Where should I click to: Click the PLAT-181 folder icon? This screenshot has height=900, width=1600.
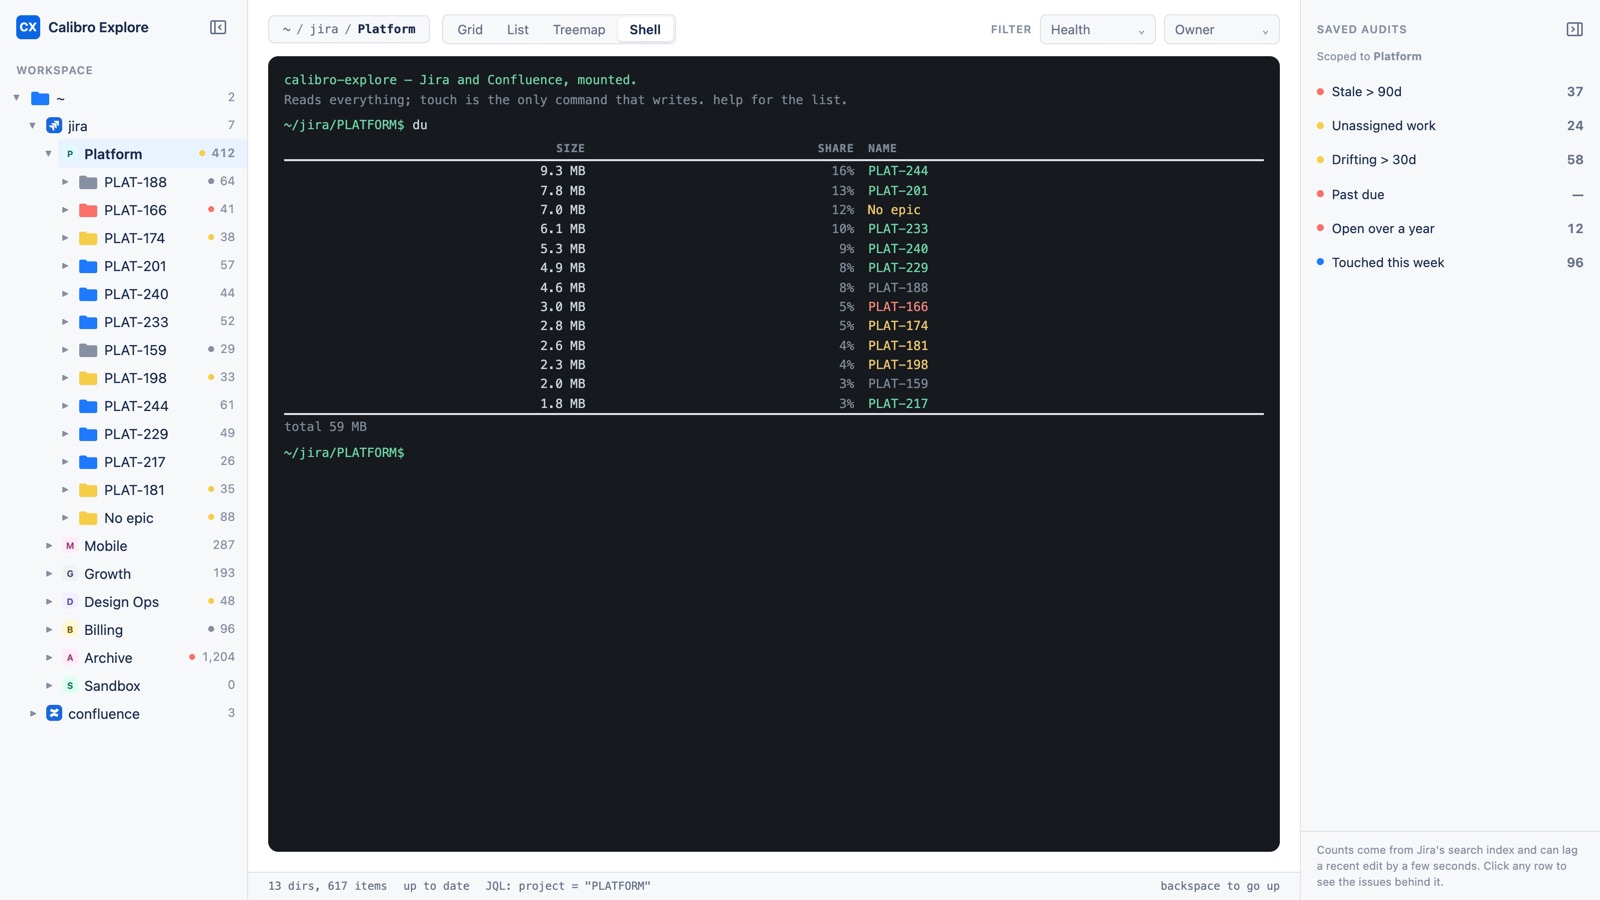click(x=88, y=490)
